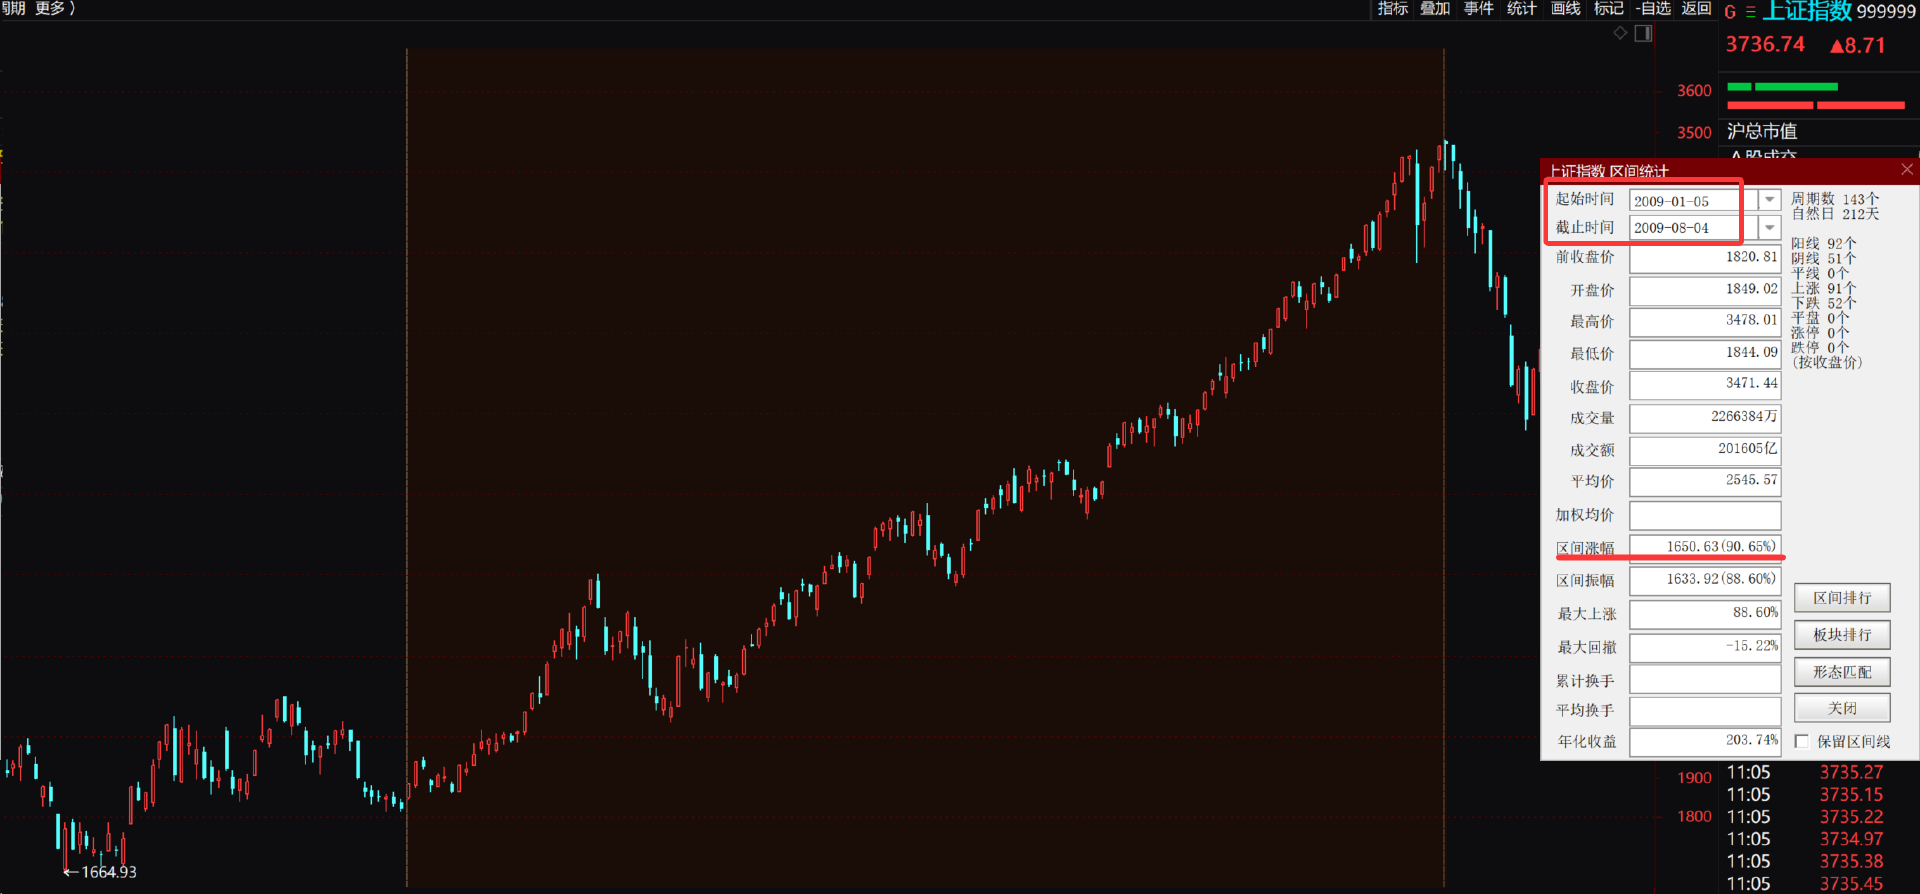Viewport: 1920px width, 894px height.
Task: Click the 年化收益 field 203.74%
Action: (1705, 741)
